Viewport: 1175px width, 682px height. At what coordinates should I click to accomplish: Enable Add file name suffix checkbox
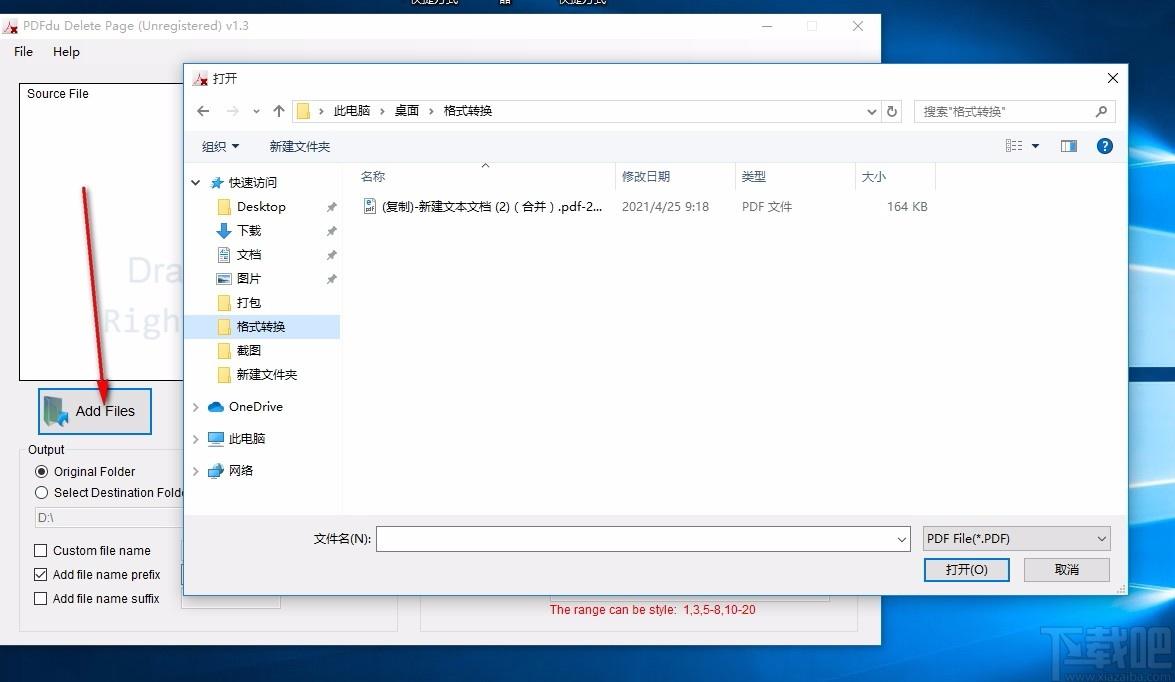point(41,598)
